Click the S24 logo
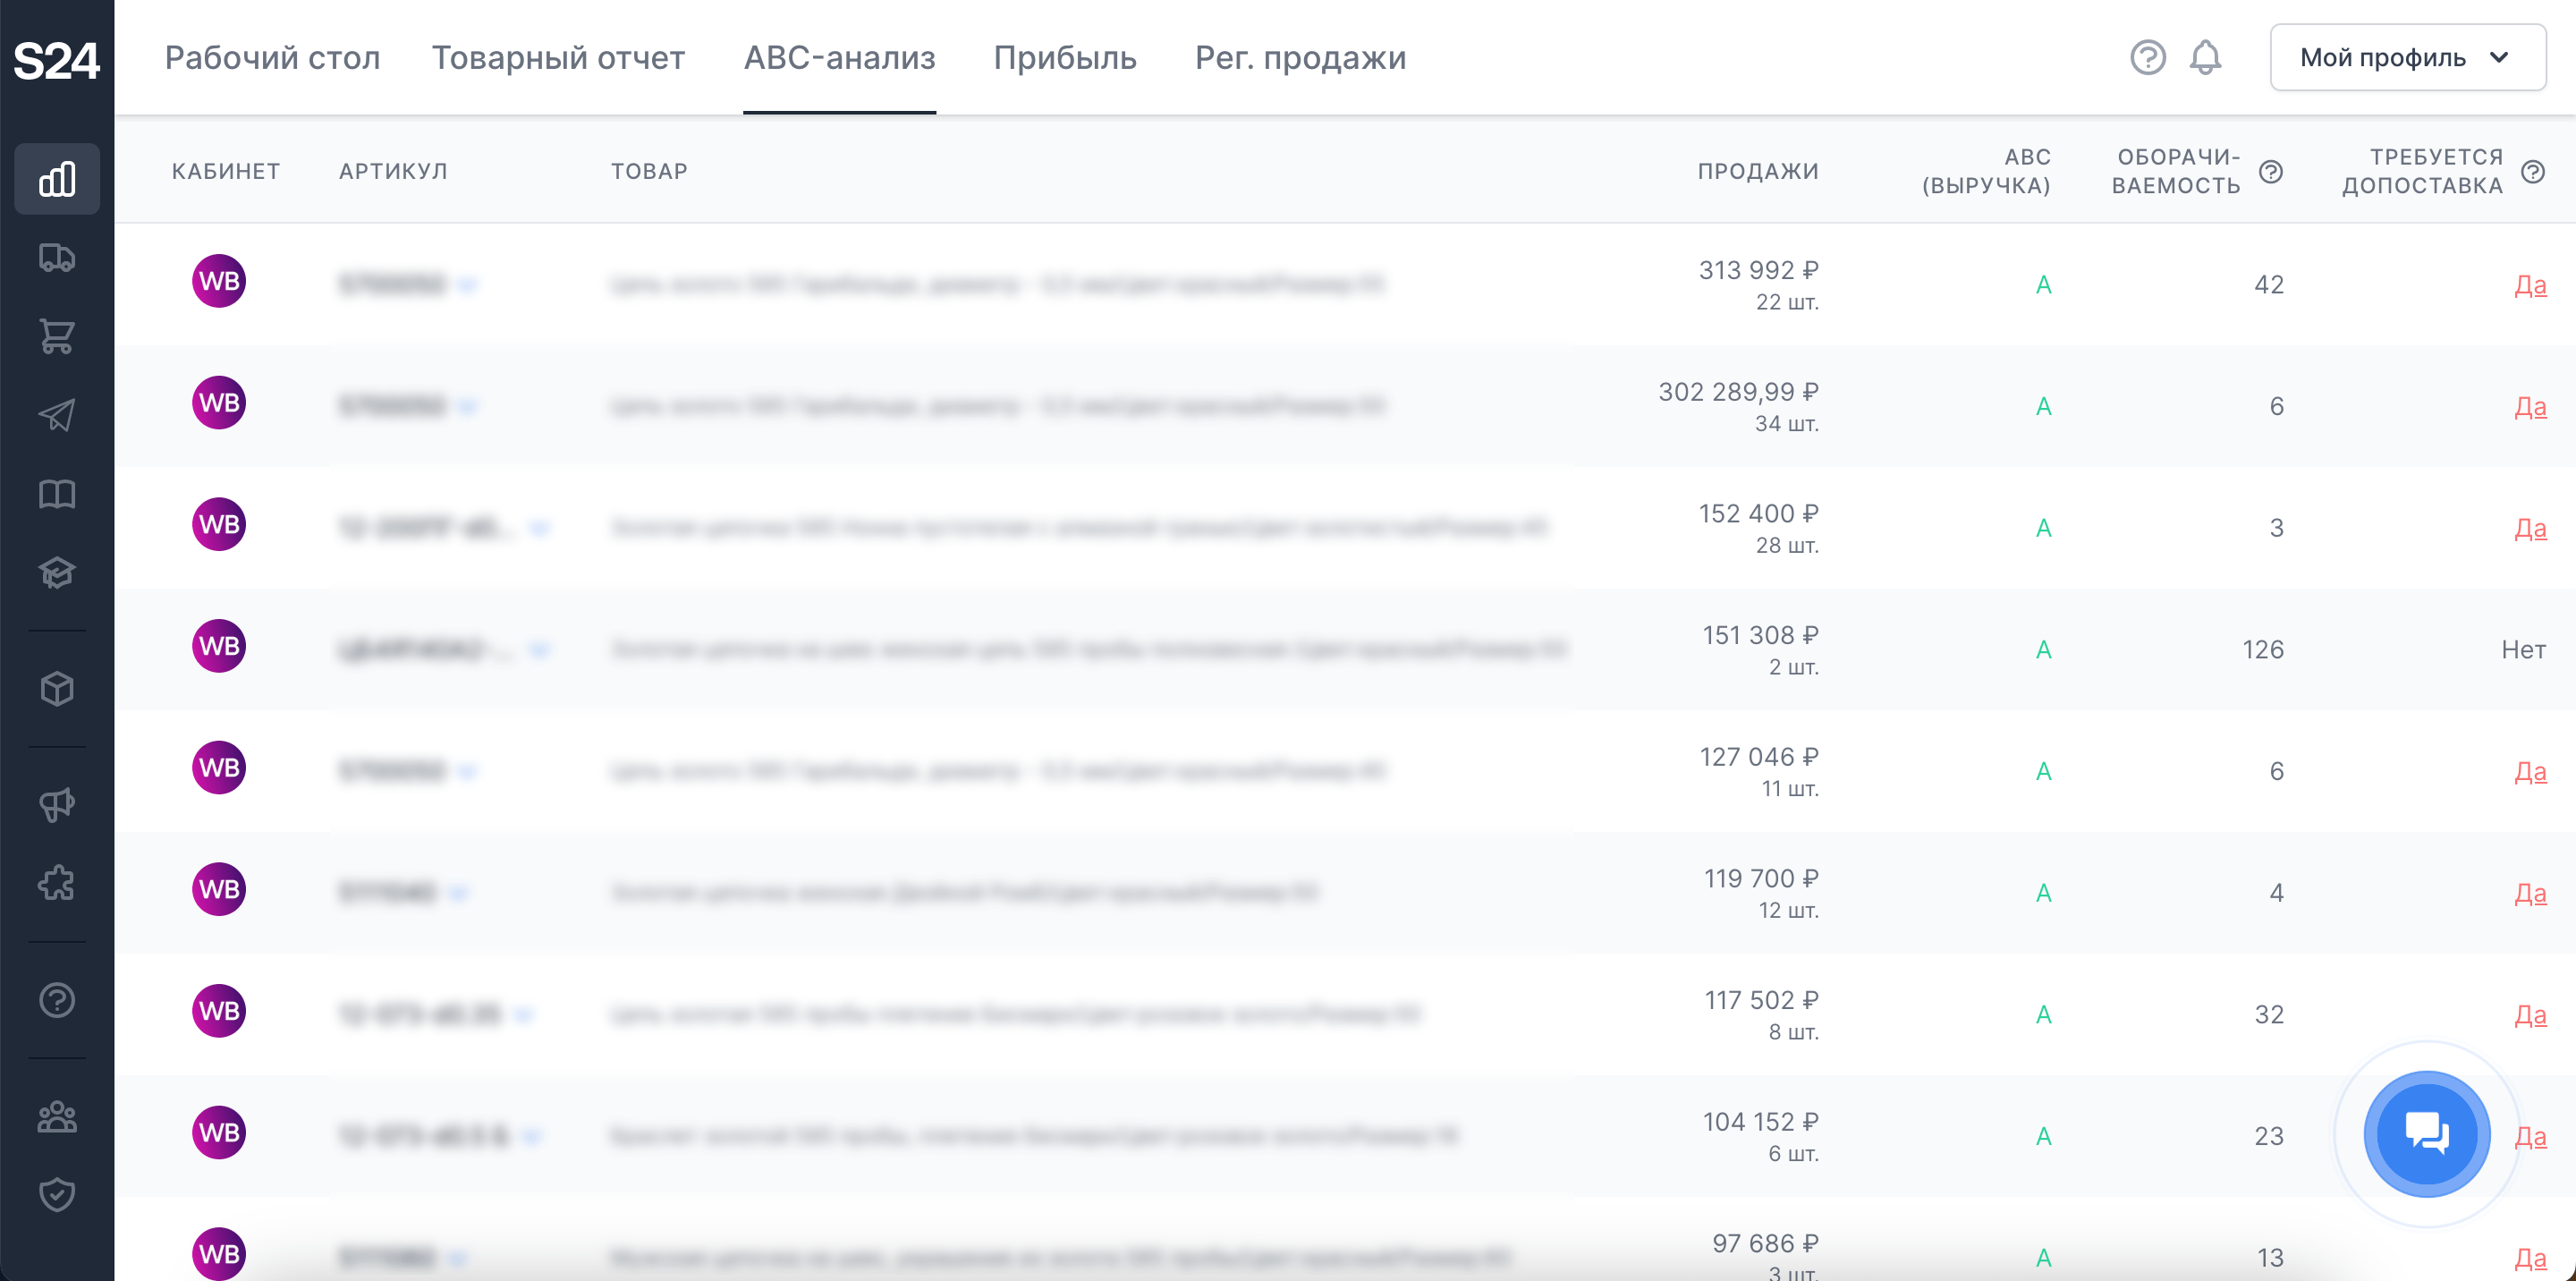This screenshot has width=2576, height=1281. pyautogui.click(x=56, y=60)
